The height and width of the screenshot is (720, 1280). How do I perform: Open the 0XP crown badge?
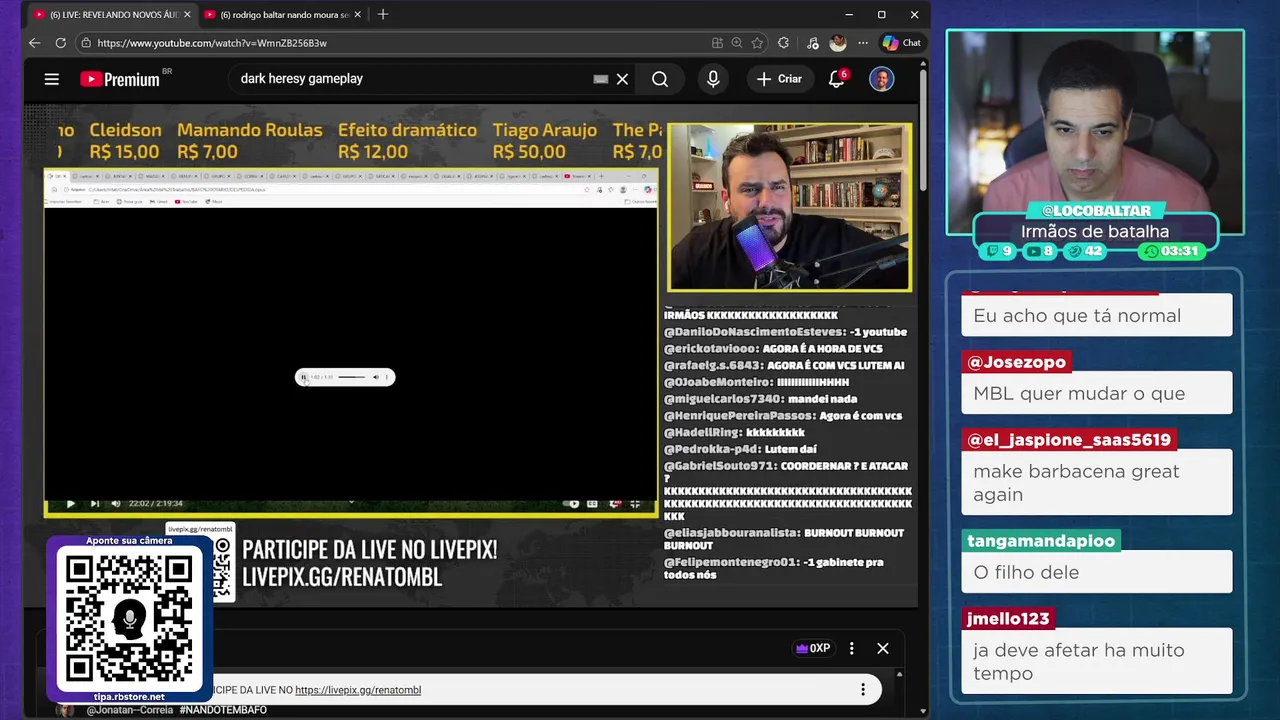click(x=813, y=648)
